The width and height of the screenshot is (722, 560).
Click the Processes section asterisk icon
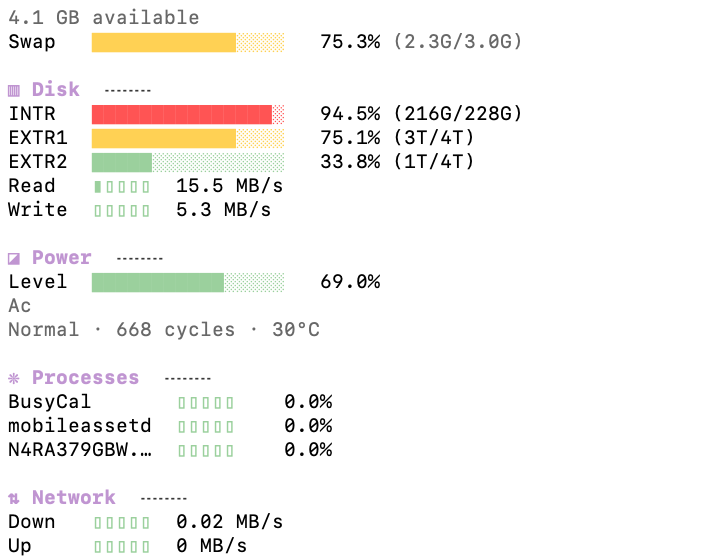[x=14, y=378]
